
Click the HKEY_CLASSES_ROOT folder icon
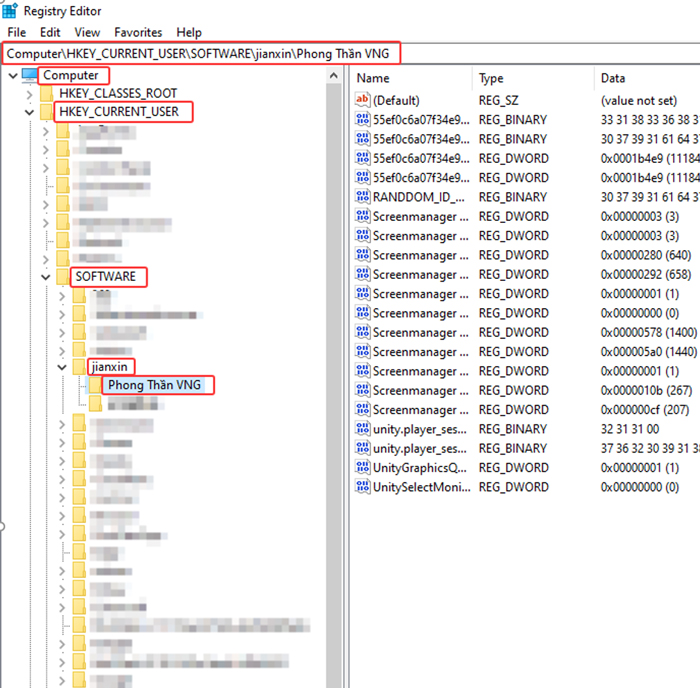[47, 94]
